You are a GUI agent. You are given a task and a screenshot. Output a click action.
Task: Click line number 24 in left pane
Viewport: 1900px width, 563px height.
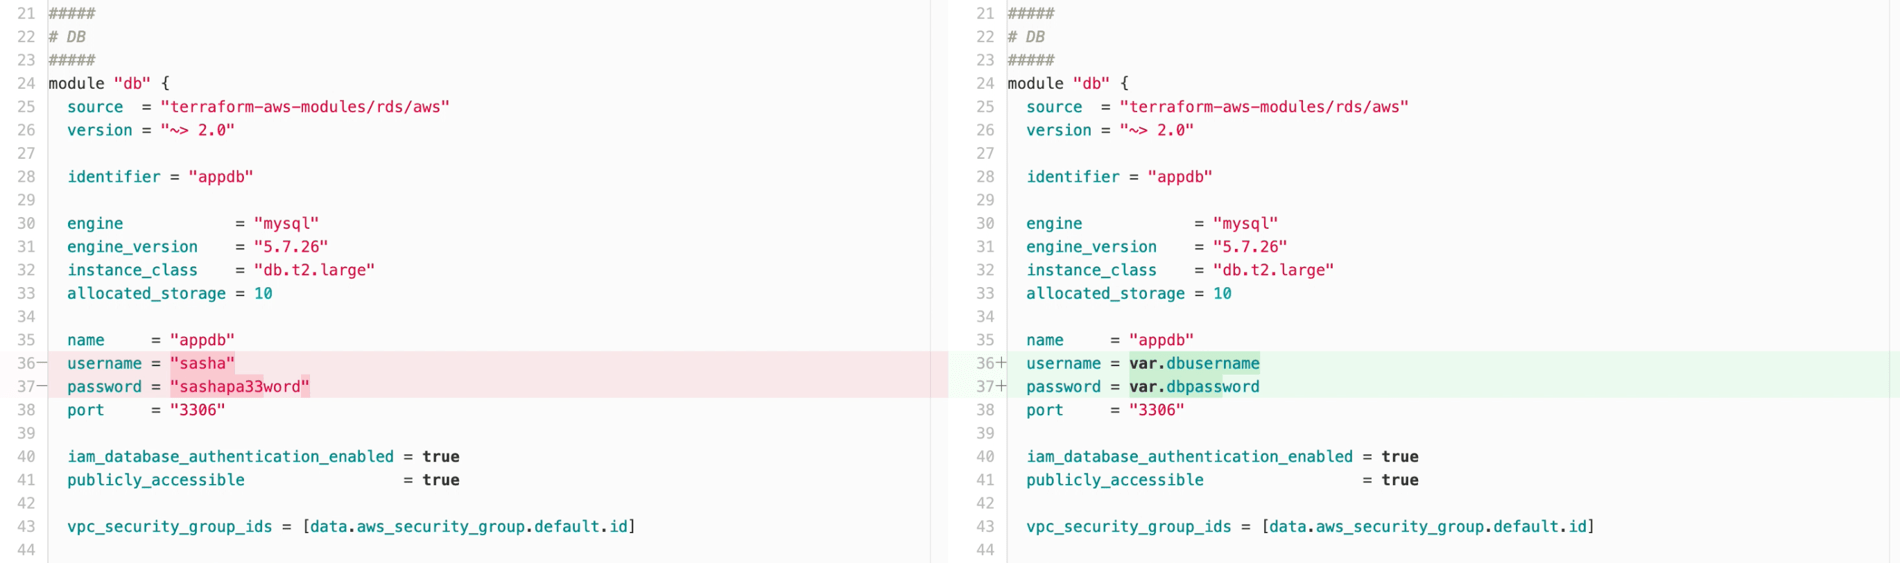[26, 83]
